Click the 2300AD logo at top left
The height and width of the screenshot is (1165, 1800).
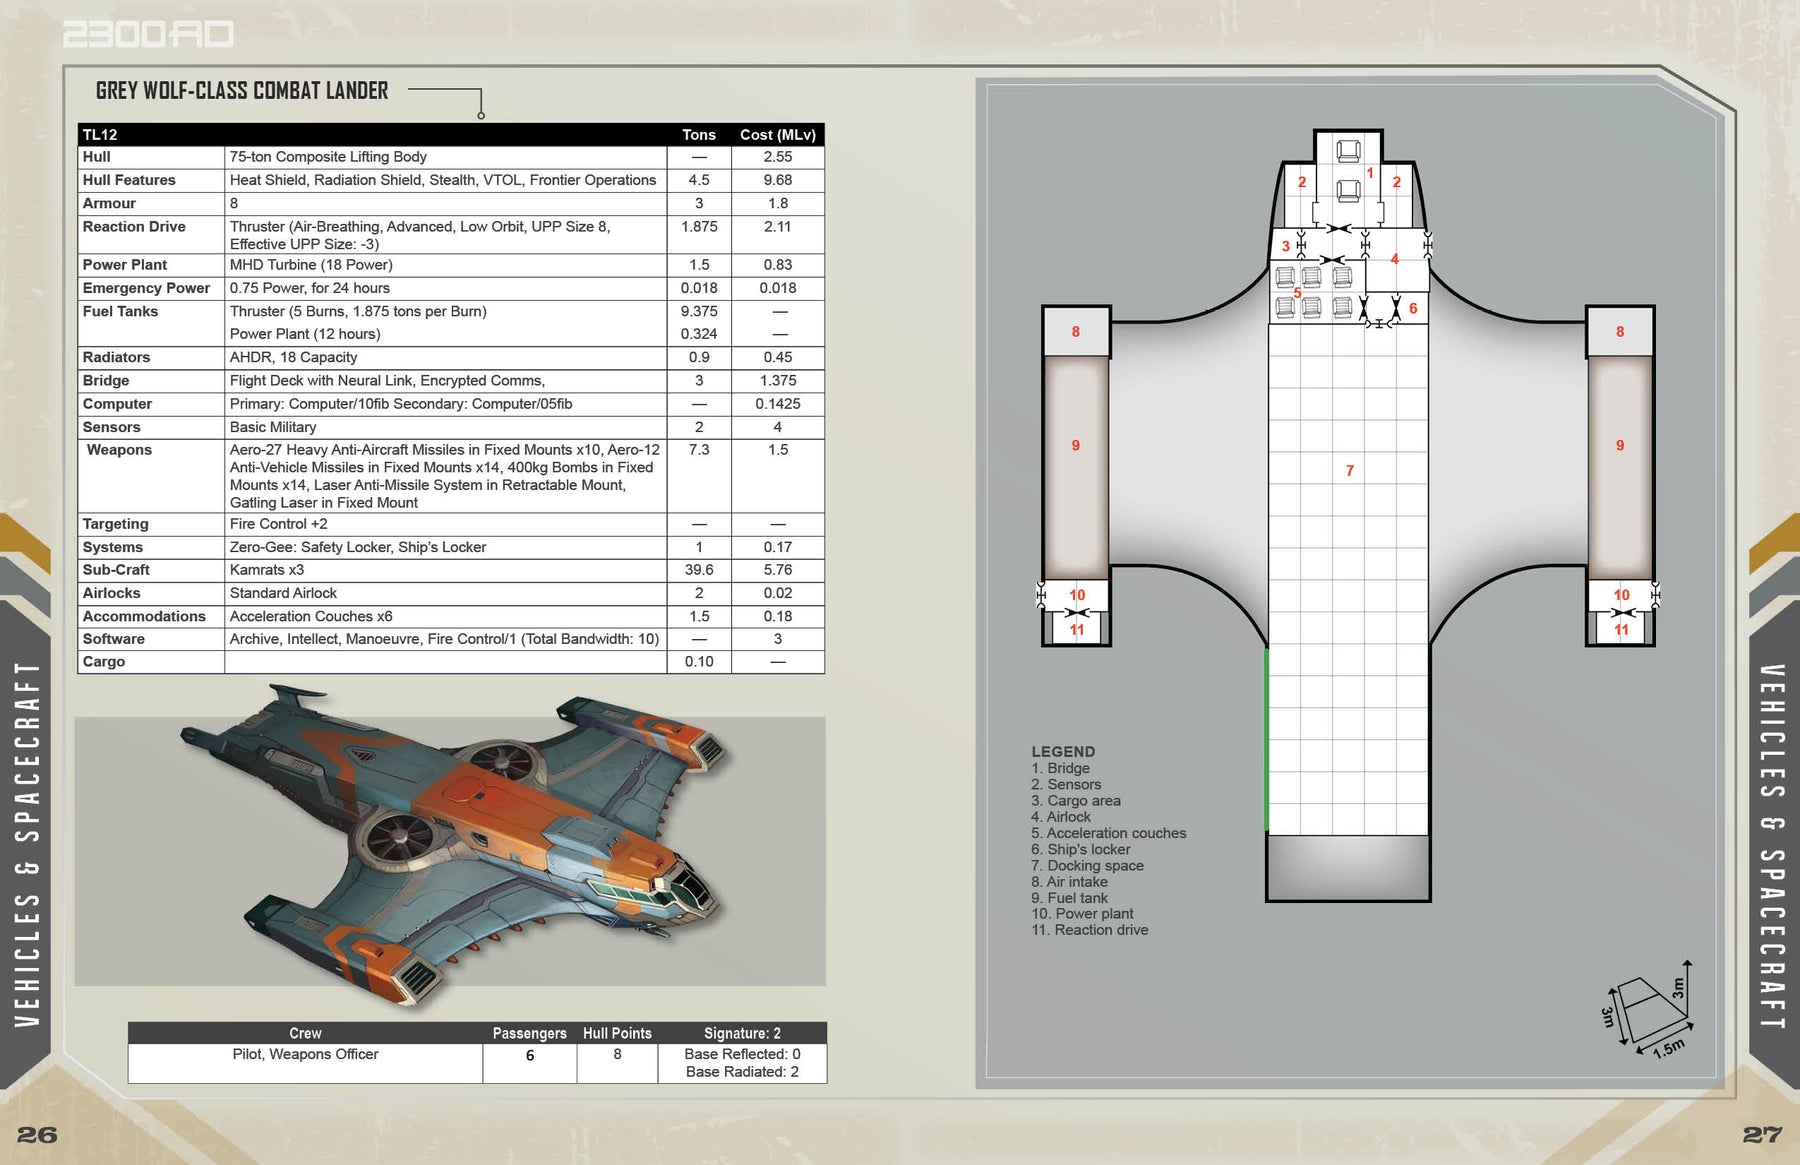pyautogui.click(x=148, y=35)
